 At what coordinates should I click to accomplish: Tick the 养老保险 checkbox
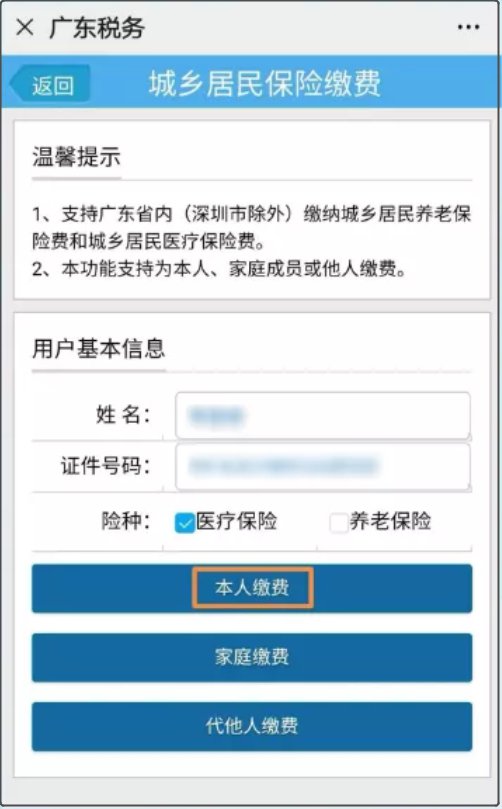point(338,523)
